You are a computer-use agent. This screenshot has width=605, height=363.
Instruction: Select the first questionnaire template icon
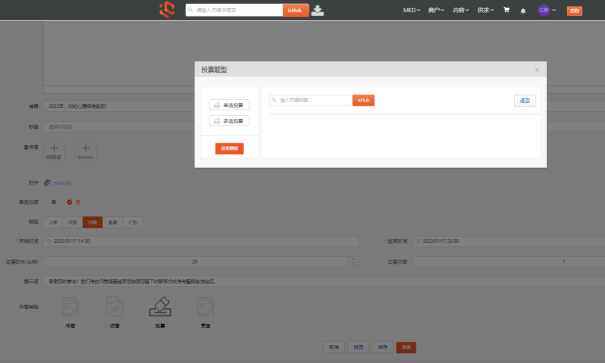(x=70, y=307)
